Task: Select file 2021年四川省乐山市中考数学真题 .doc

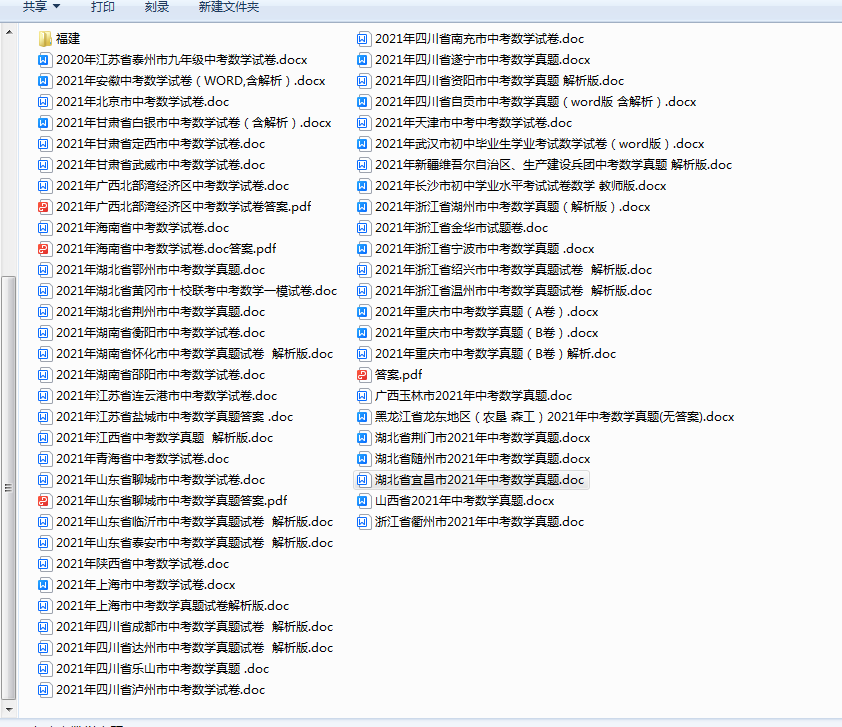Action: point(153,668)
